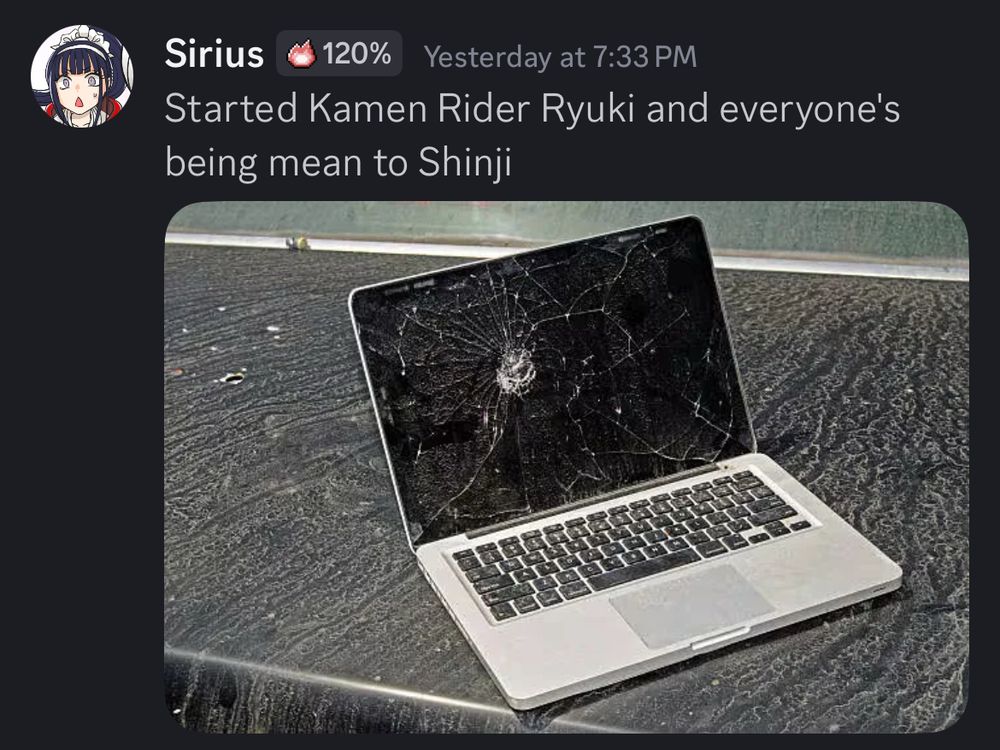Click the timestamp Yesterday at 7:33 PM
Screen dimensions: 1000x750
click(x=560, y=57)
